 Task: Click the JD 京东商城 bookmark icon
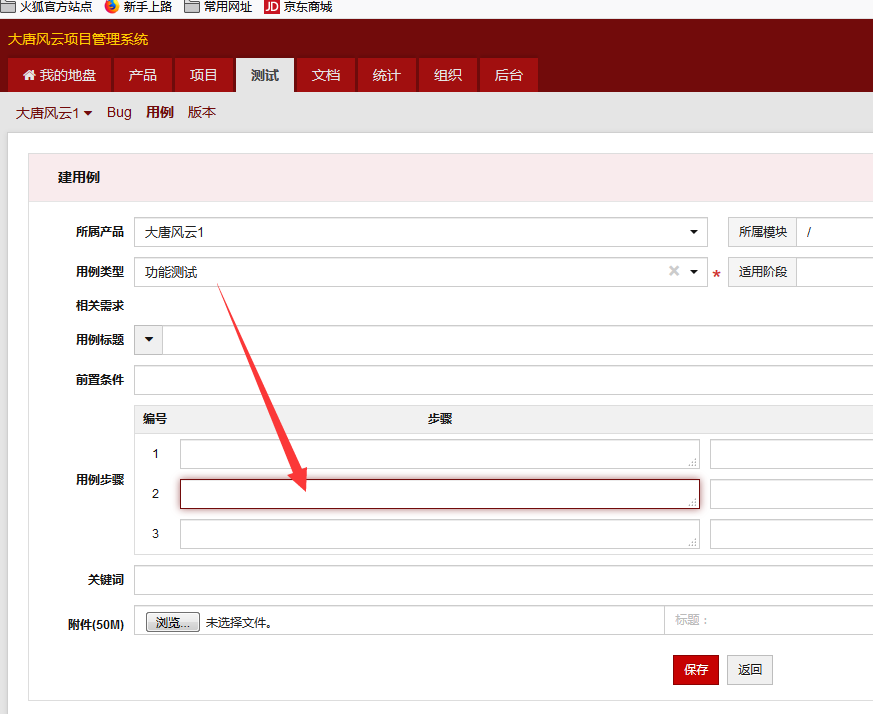tap(272, 7)
